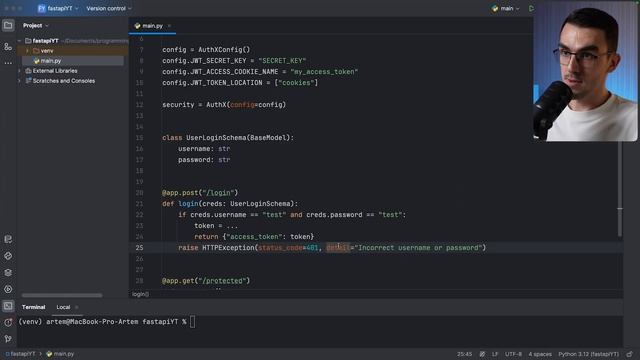Select main.py in the project tree
640x360 pixels.
pos(73,61)
